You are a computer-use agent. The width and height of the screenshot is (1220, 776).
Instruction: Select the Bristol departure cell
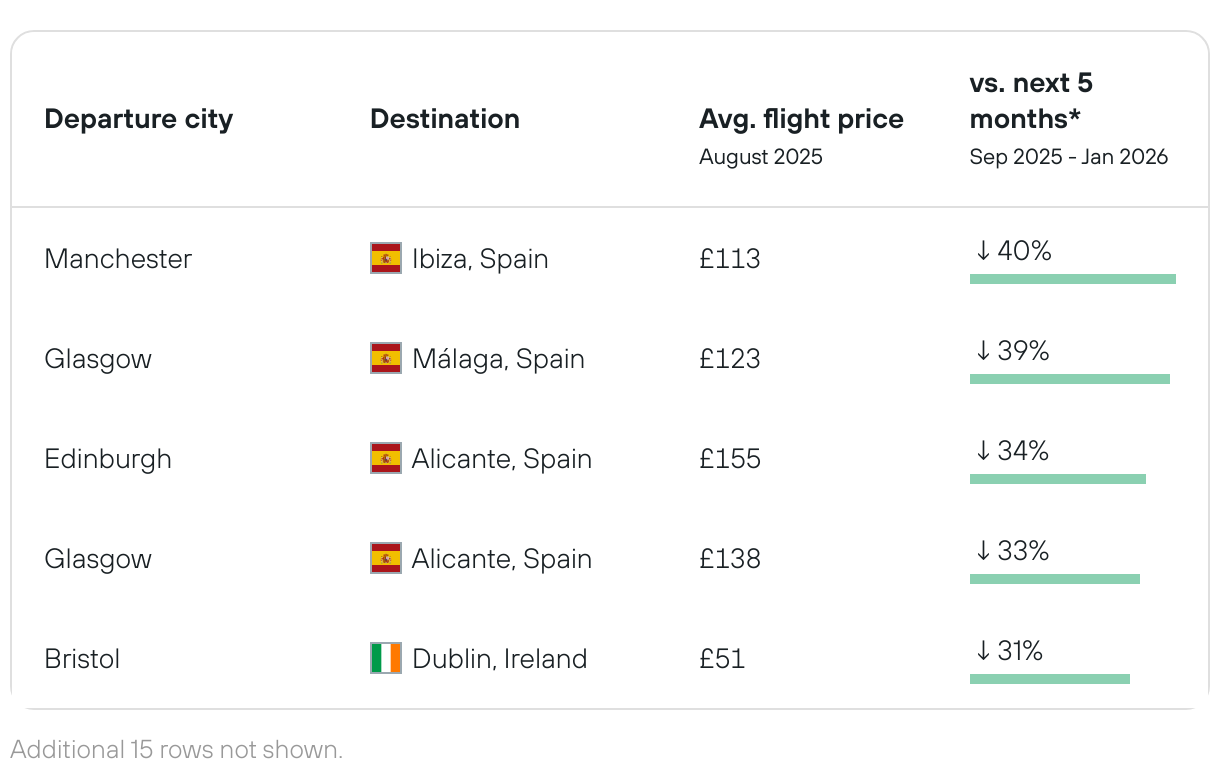click(82, 659)
